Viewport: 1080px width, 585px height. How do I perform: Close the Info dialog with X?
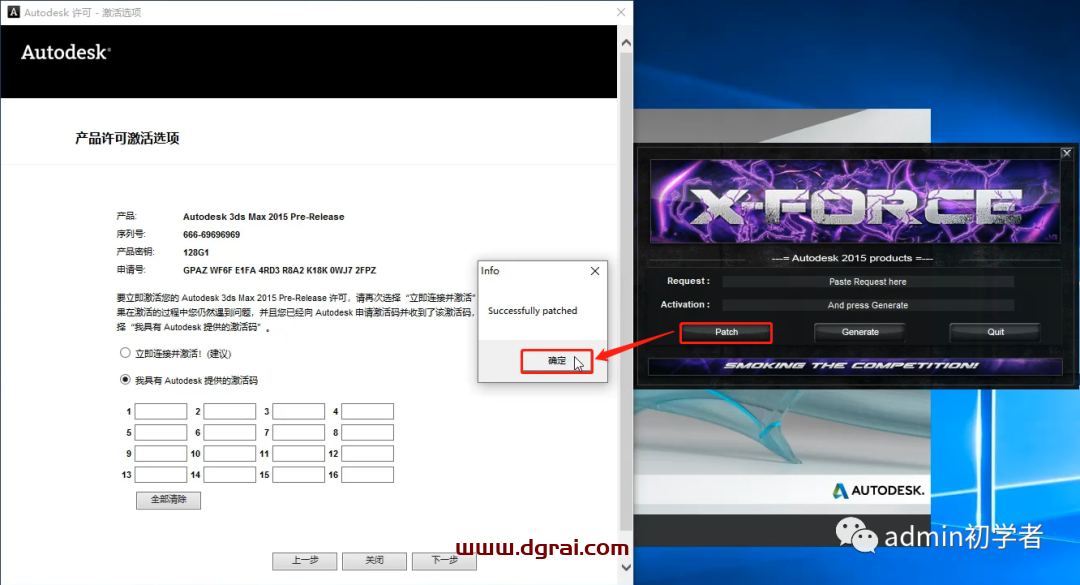click(595, 271)
